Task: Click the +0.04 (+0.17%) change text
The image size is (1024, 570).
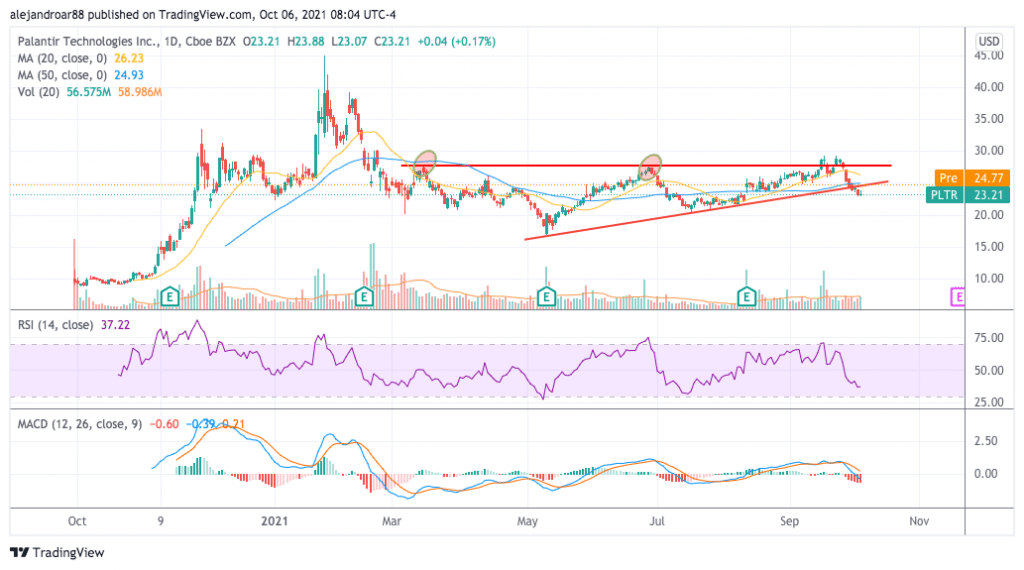Action: [x=456, y=41]
